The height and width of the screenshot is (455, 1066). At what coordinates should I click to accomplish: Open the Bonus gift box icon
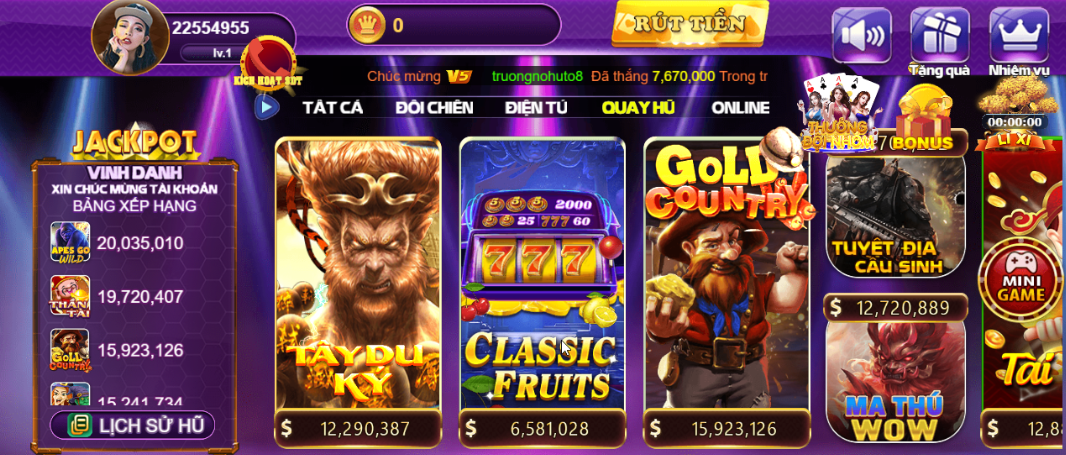click(923, 122)
